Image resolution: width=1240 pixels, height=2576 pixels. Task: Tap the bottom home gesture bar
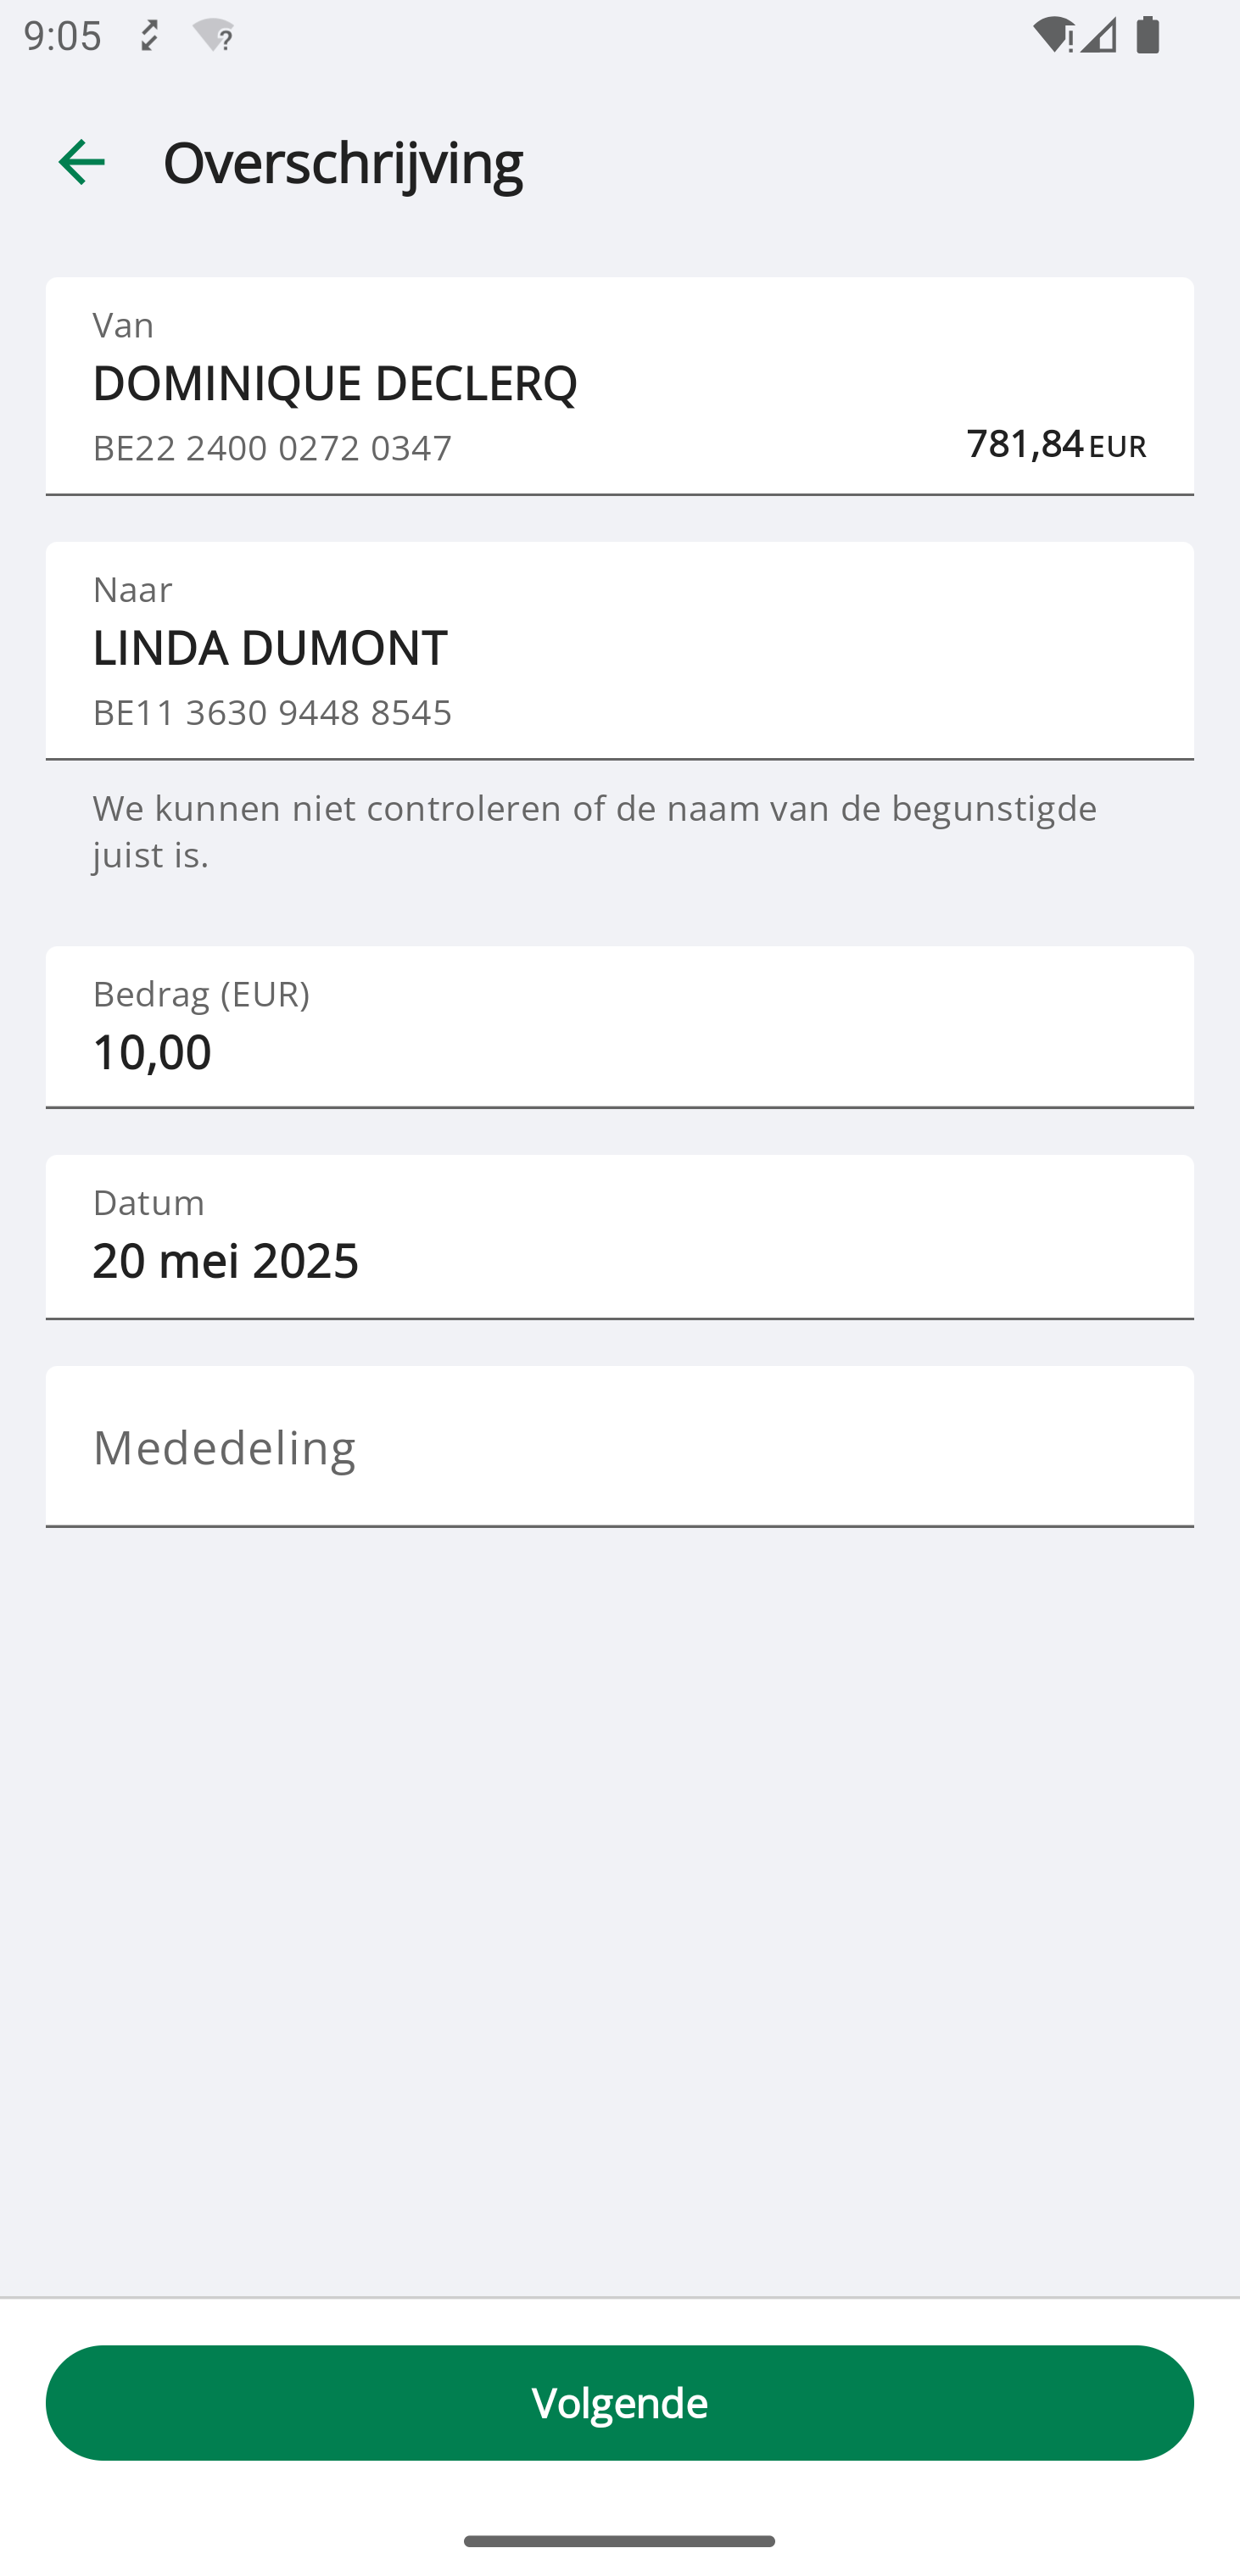click(x=619, y=2541)
